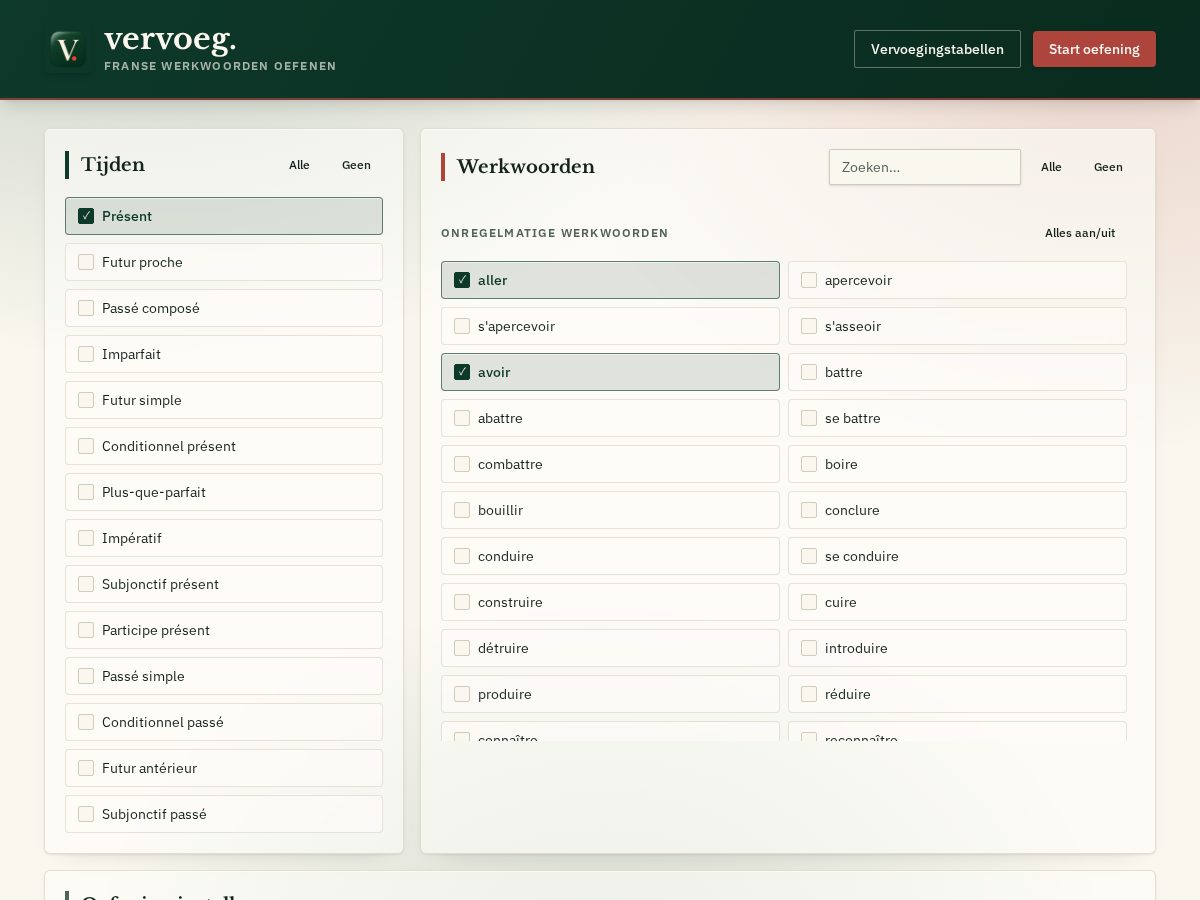Viewport: 1200px width, 900px height.
Task: Enable the verb conclure
Action: pos(957,510)
